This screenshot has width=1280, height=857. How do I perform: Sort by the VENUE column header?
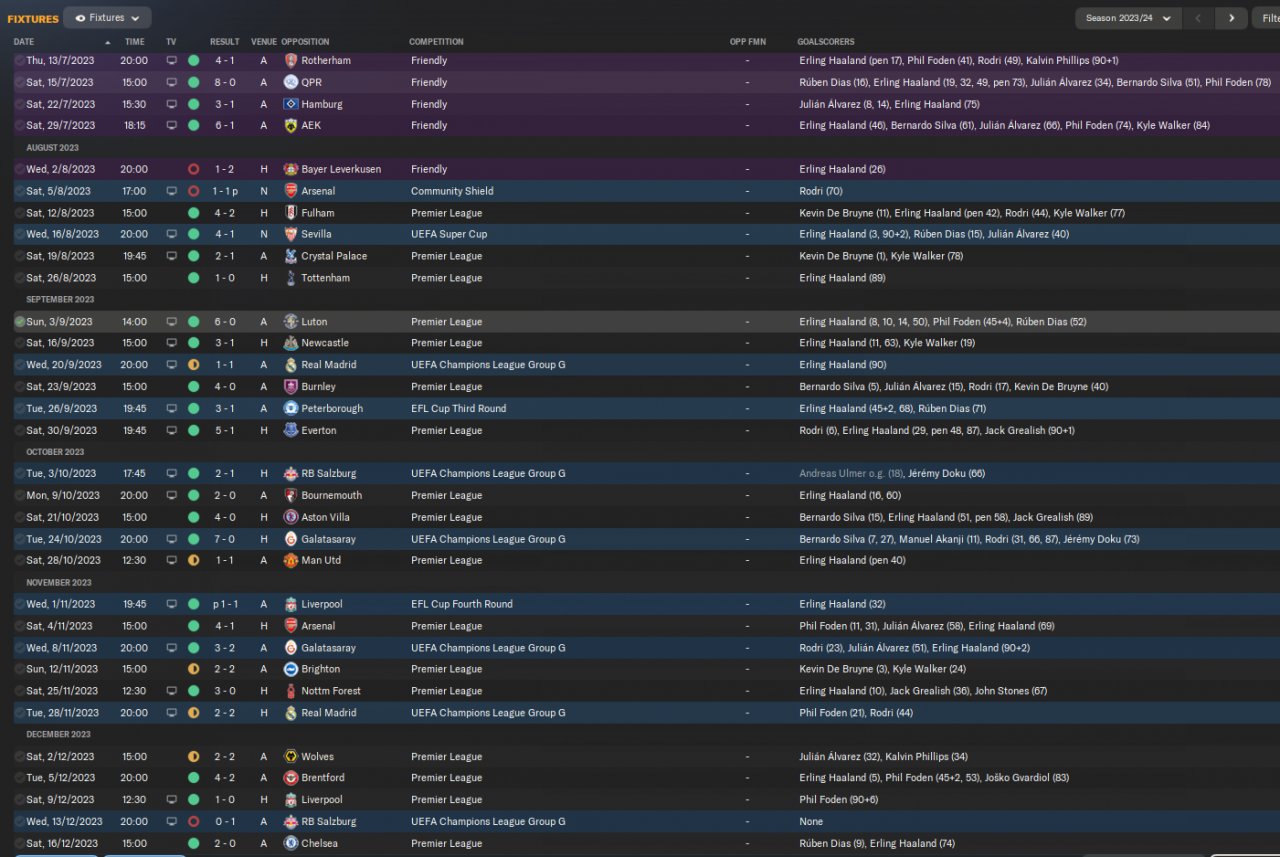pos(264,42)
